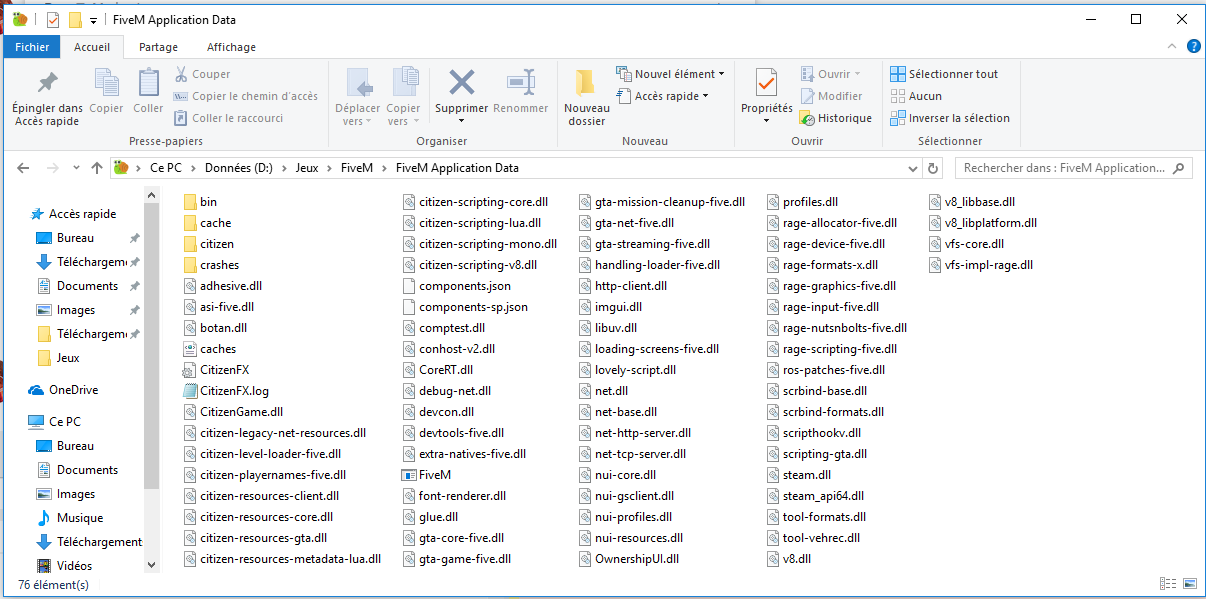The image size is (1206, 599).
Task: Click the Modifier ribbon command
Action: 831,96
